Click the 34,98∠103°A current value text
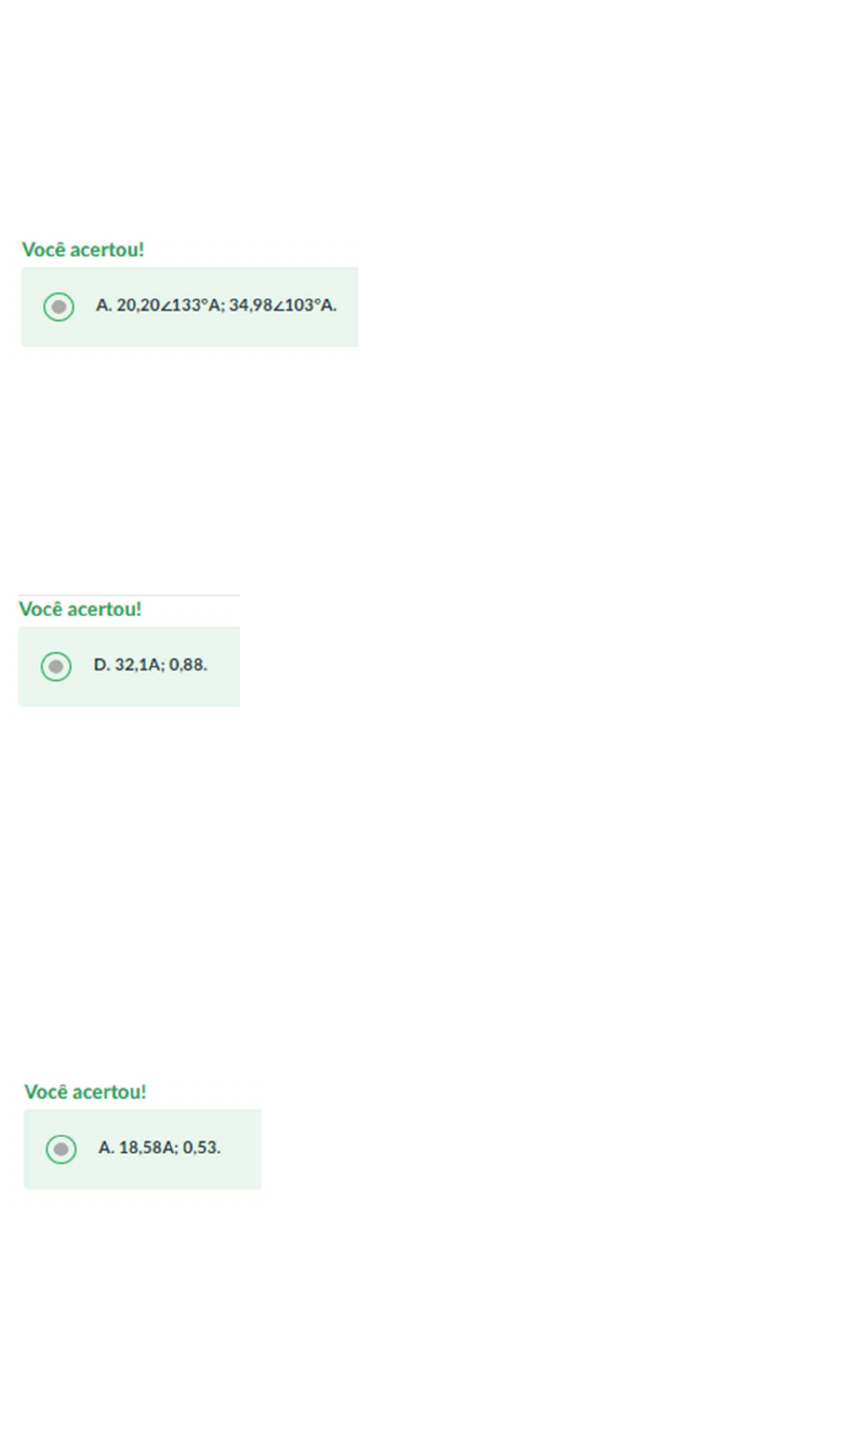Screen dimensions: 856x1430 (x=283, y=305)
